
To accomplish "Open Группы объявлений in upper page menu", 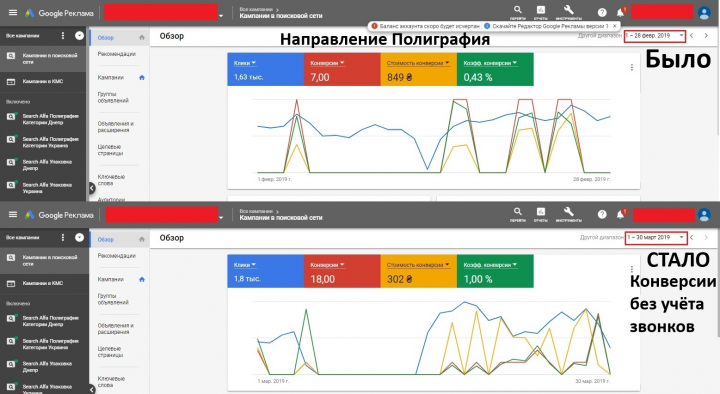I will pos(113,97).
